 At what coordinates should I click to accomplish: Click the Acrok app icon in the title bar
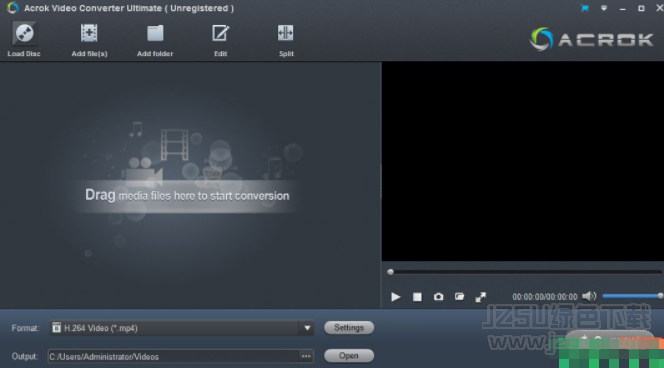tap(13, 8)
